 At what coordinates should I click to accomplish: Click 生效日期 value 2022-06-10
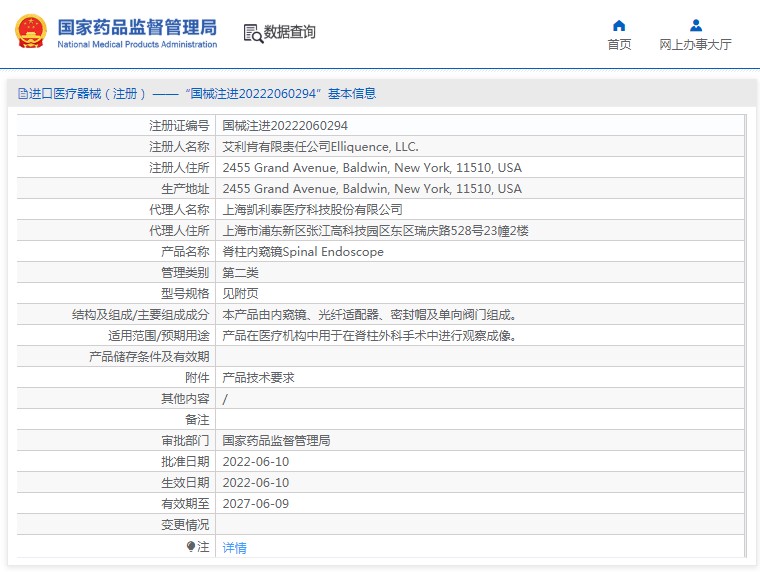point(255,483)
